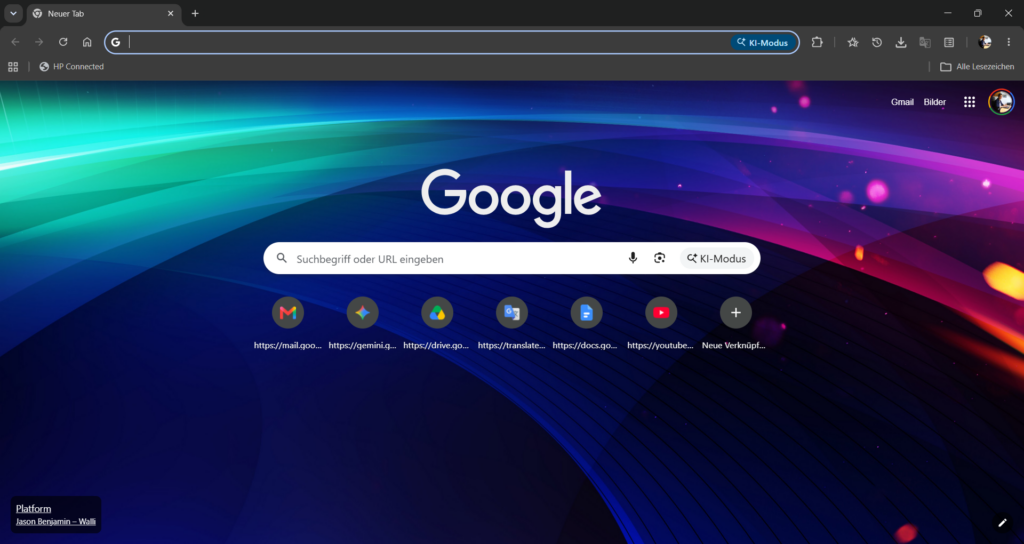Viewport: 1024px width, 544px height.
Task: Minimize the Chrome window
Action: click(948, 13)
